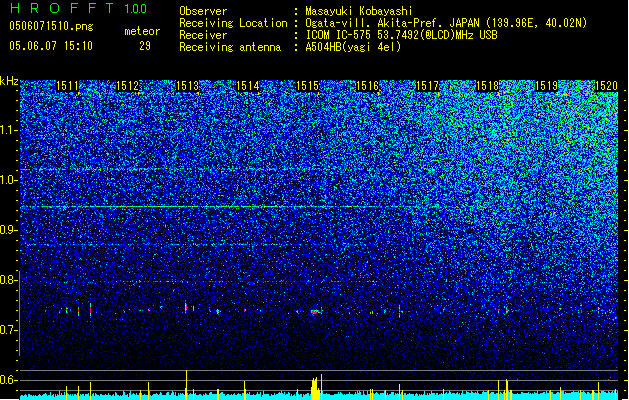Screen dimensions: 629x400
Task: Click the Receiver label
Action: 203,35
